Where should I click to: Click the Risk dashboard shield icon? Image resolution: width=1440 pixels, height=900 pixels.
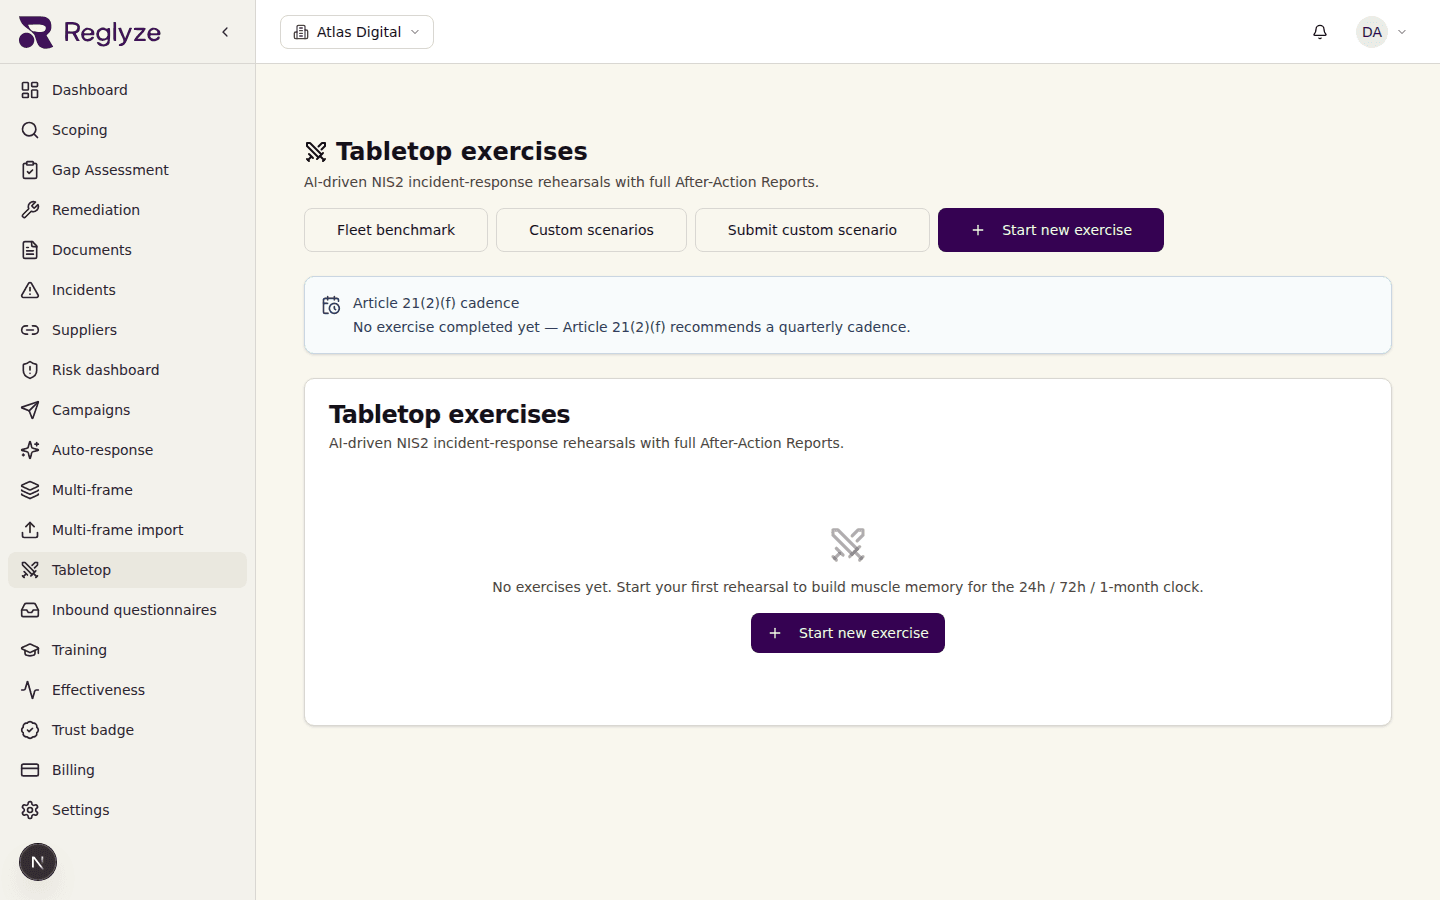(30, 370)
